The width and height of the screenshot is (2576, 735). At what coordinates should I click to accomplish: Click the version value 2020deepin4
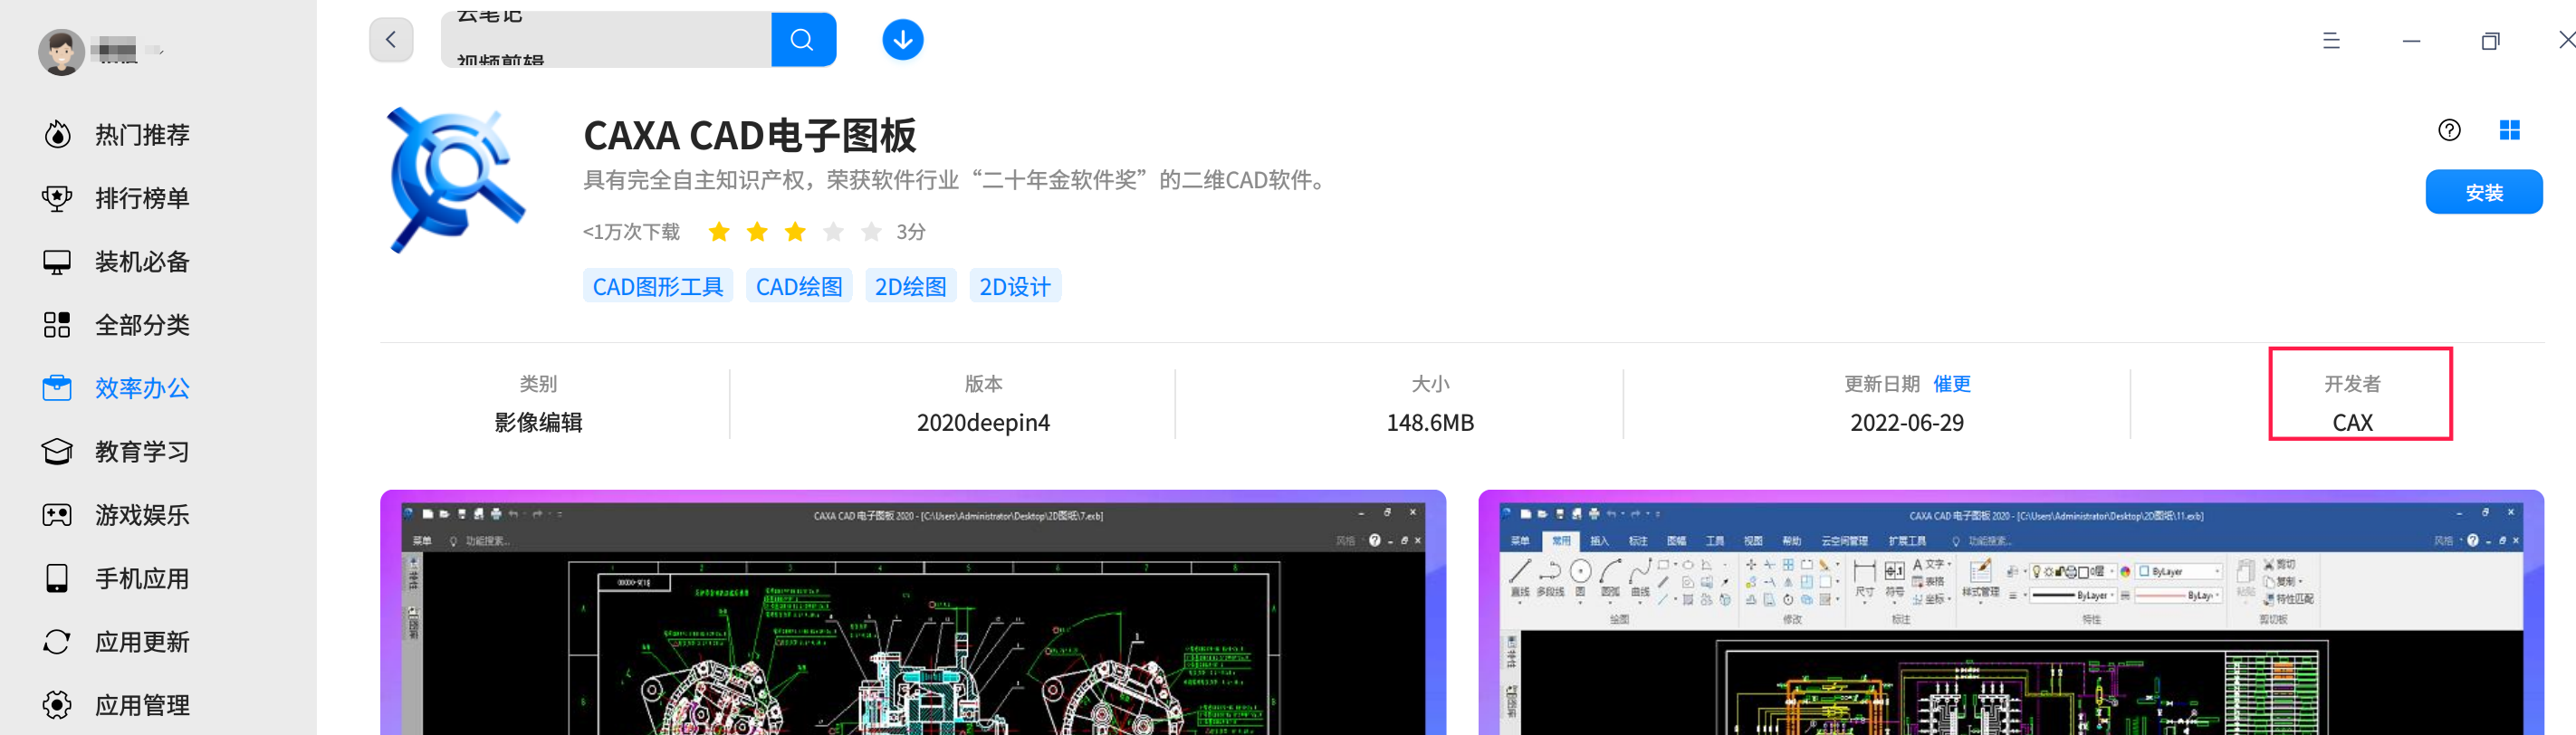[x=983, y=423]
